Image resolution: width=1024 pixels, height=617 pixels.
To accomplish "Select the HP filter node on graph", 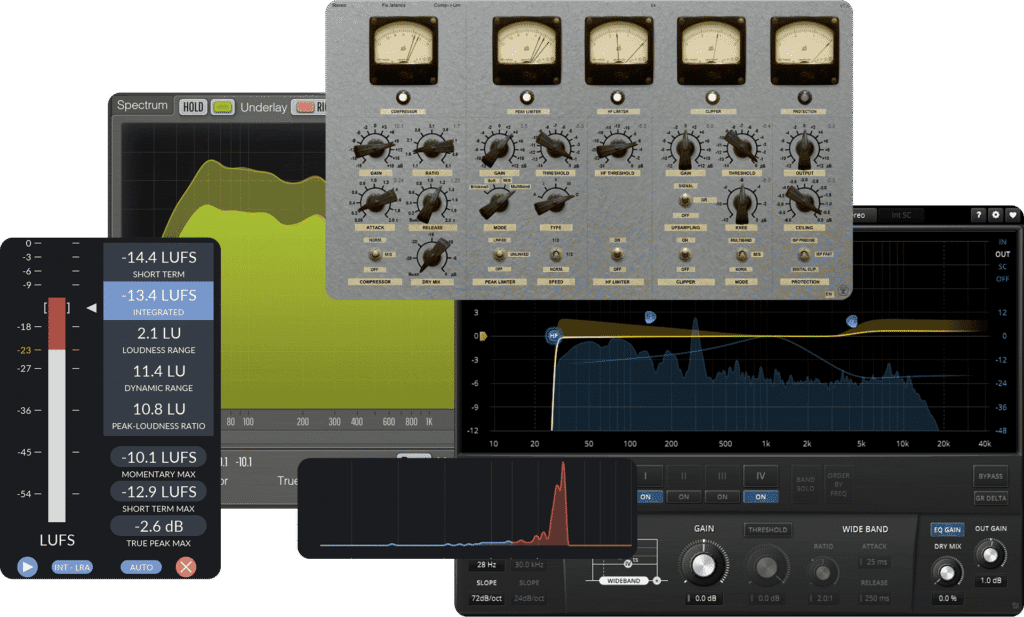I will [553, 337].
